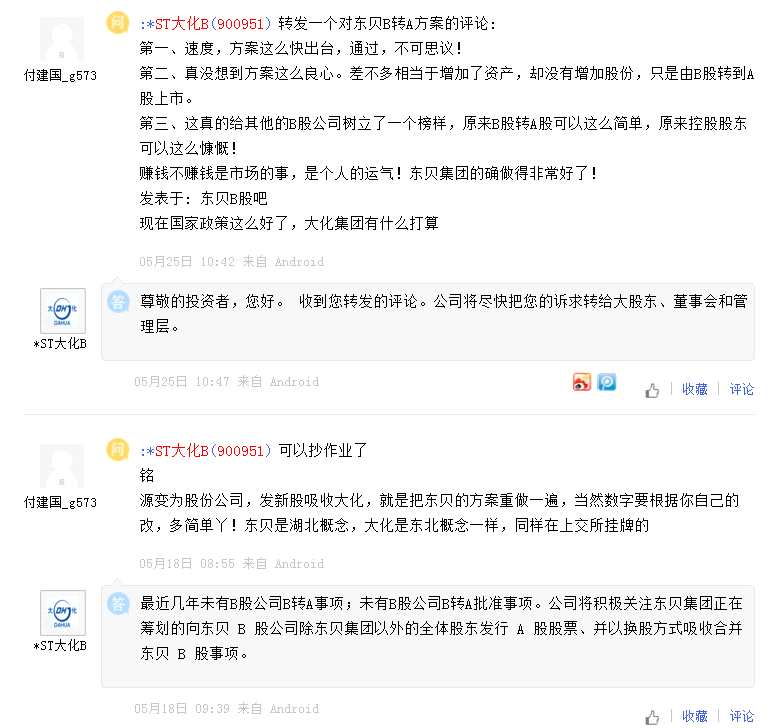781x728 pixels.
Task: Like the second answer with thumbs-up
Action: point(652,717)
